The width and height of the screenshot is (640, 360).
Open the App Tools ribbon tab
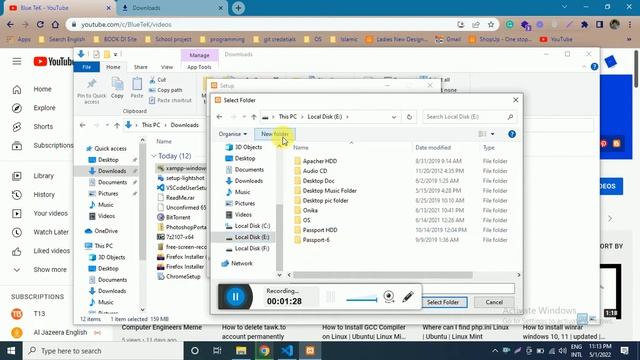pos(199,67)
